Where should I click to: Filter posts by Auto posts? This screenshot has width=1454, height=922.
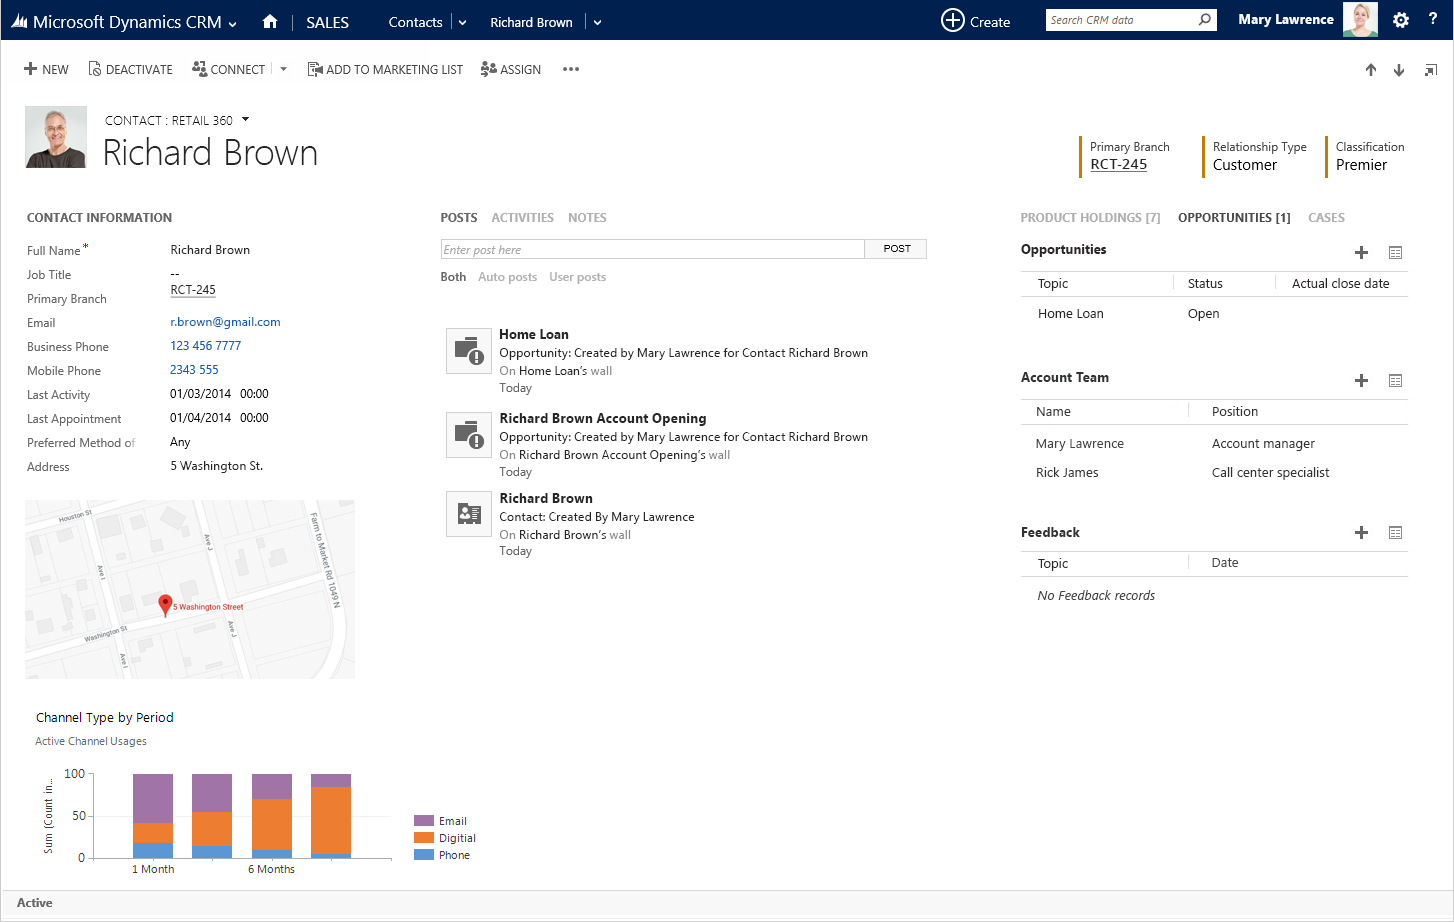507,277
